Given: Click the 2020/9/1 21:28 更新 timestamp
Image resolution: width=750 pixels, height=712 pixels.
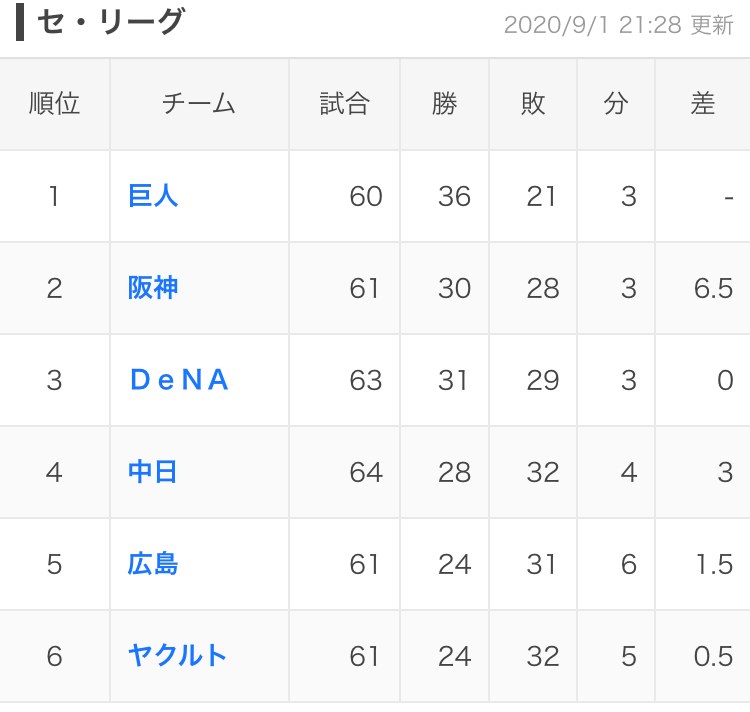Looking at the screenshot, I should (618, 25).
